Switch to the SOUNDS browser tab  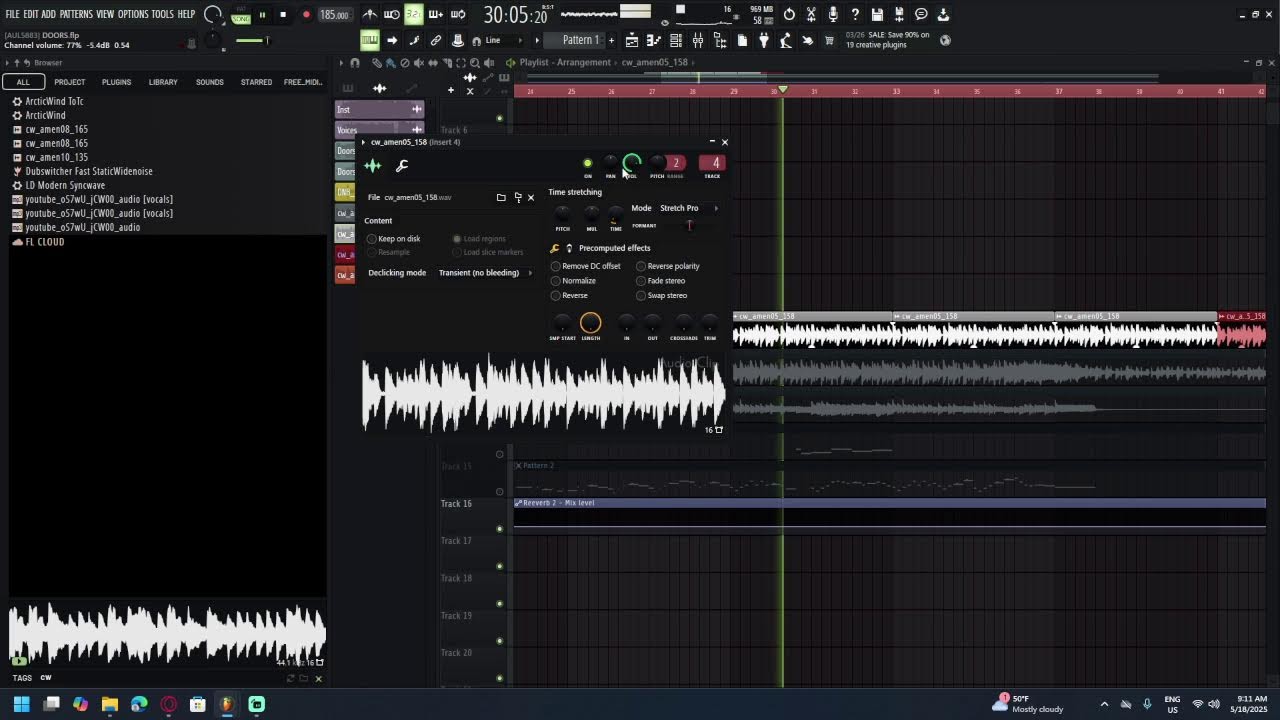(210, 82)
